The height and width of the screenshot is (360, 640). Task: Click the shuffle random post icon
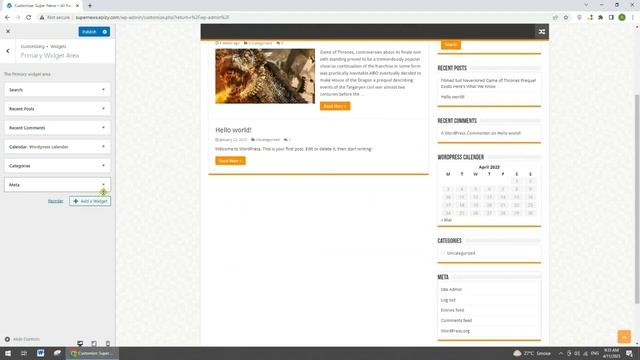click(x=542, y=31)
